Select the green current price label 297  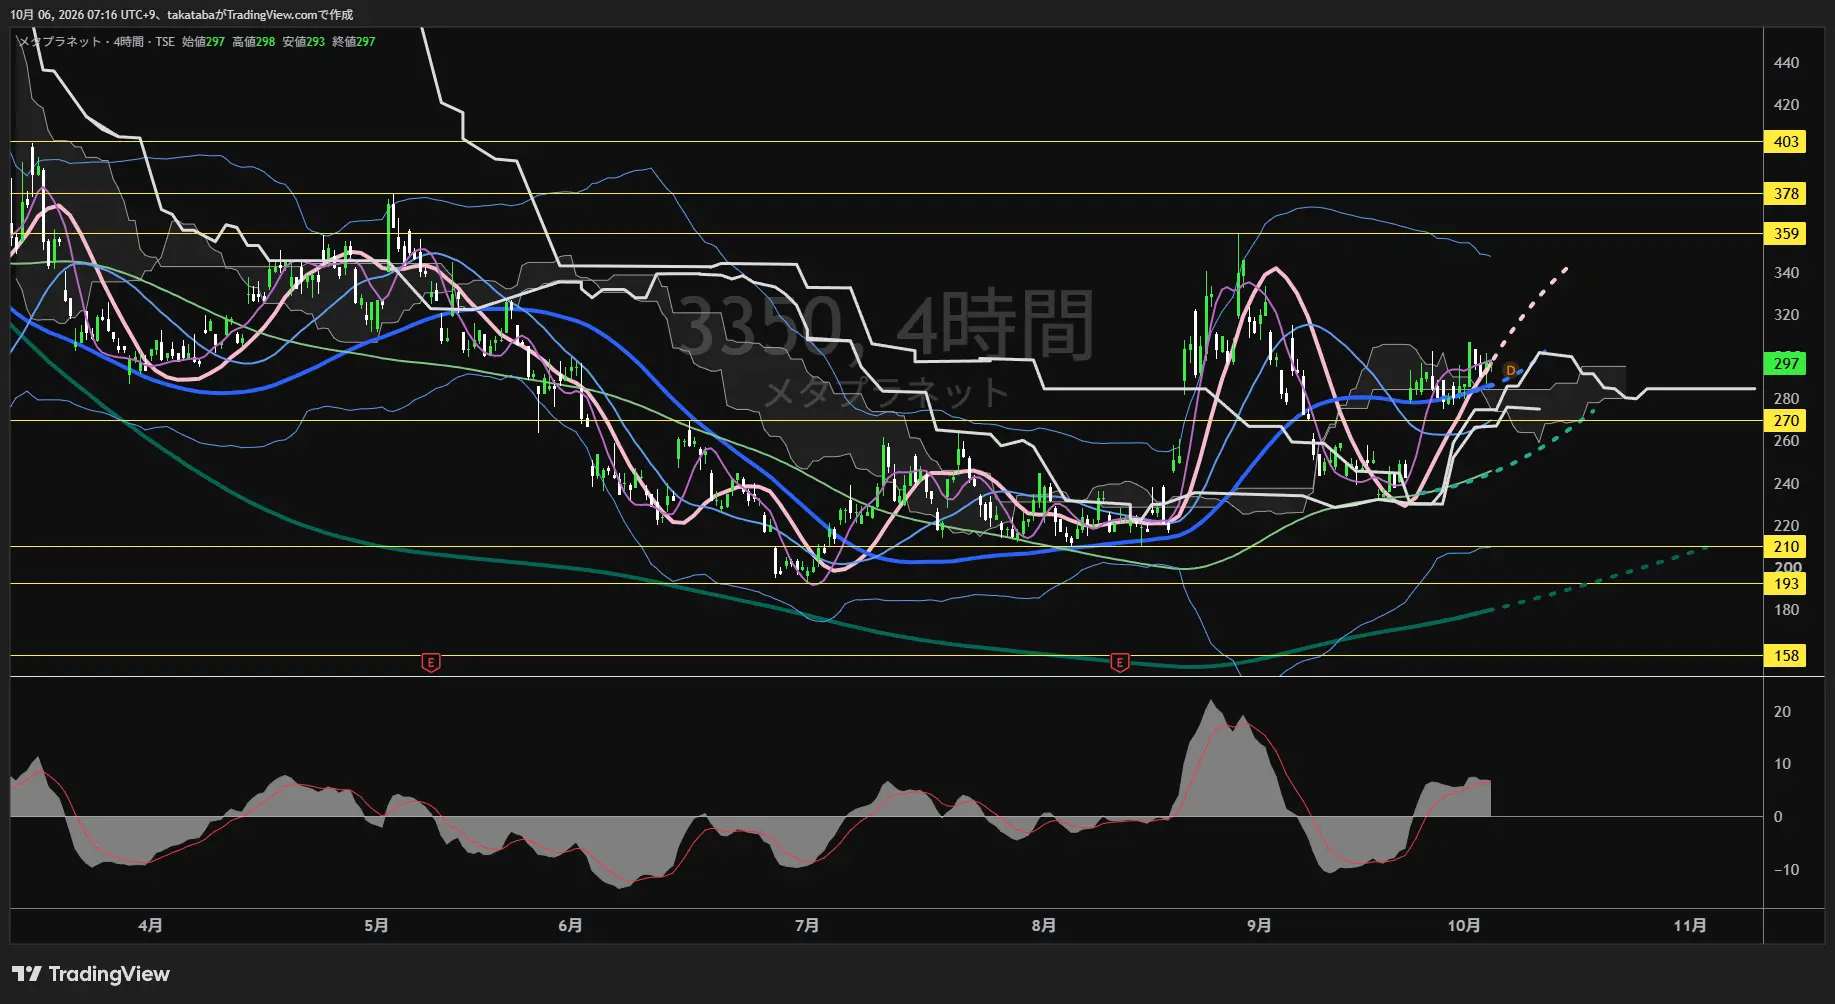click(x=1786, y=363)
